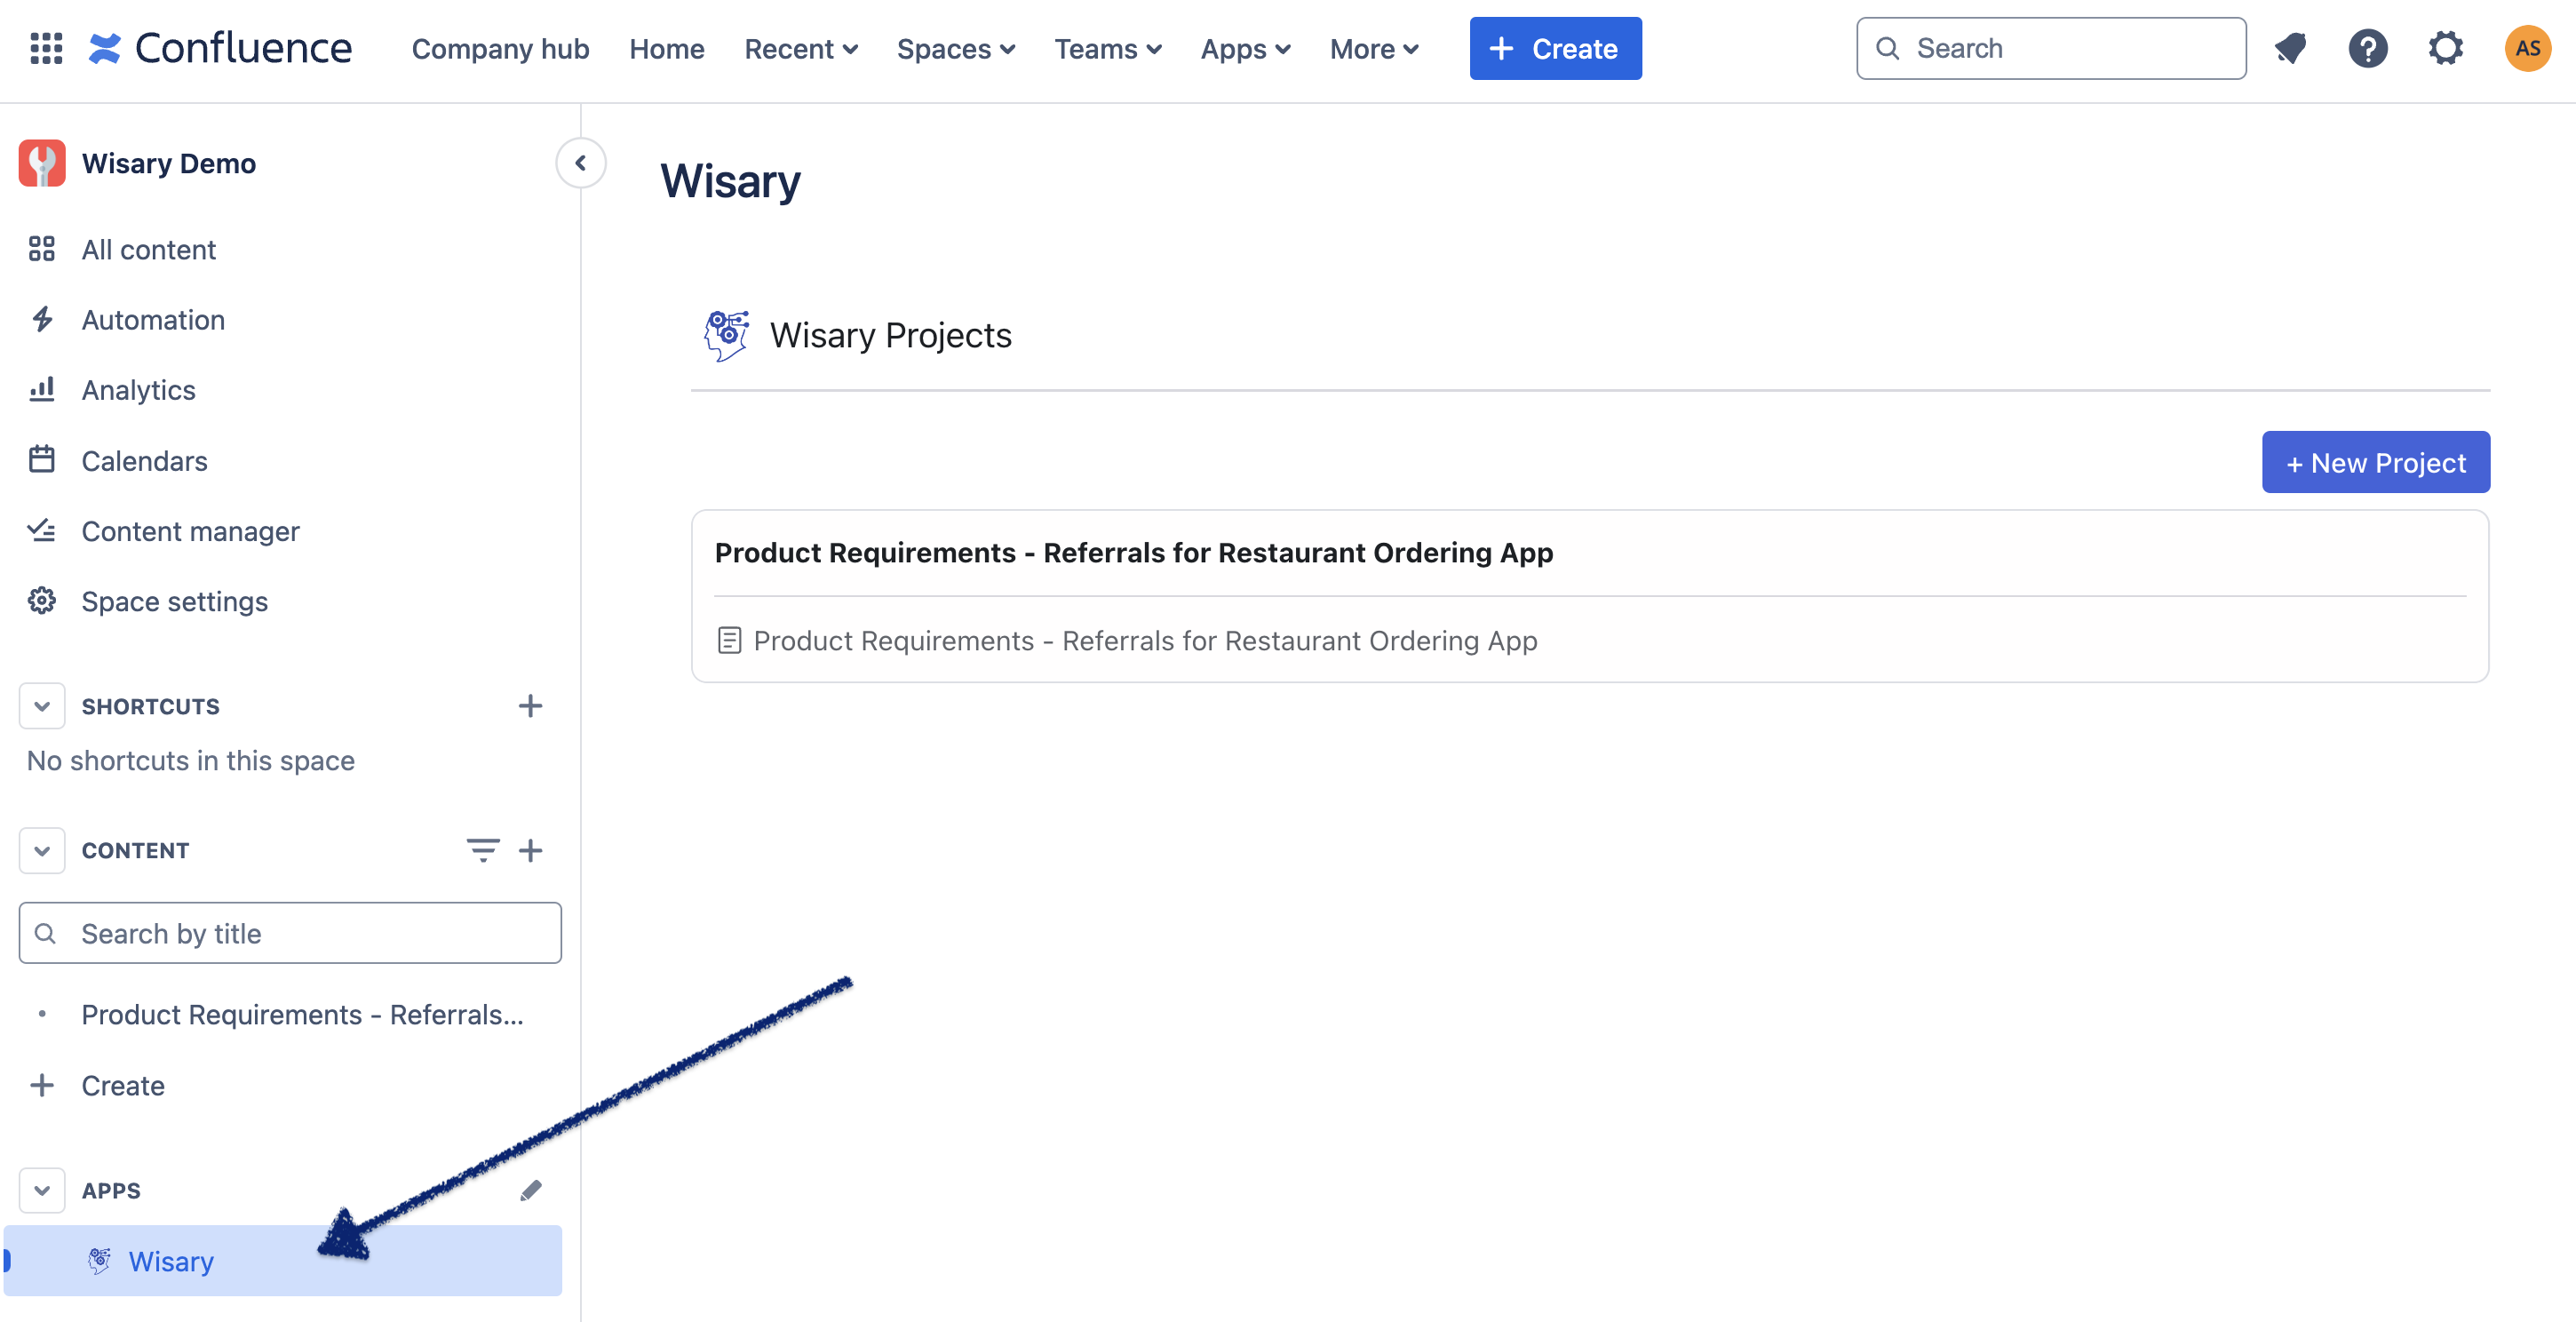
Task: Click the Analytics bar chart icon
Action: 42,388
